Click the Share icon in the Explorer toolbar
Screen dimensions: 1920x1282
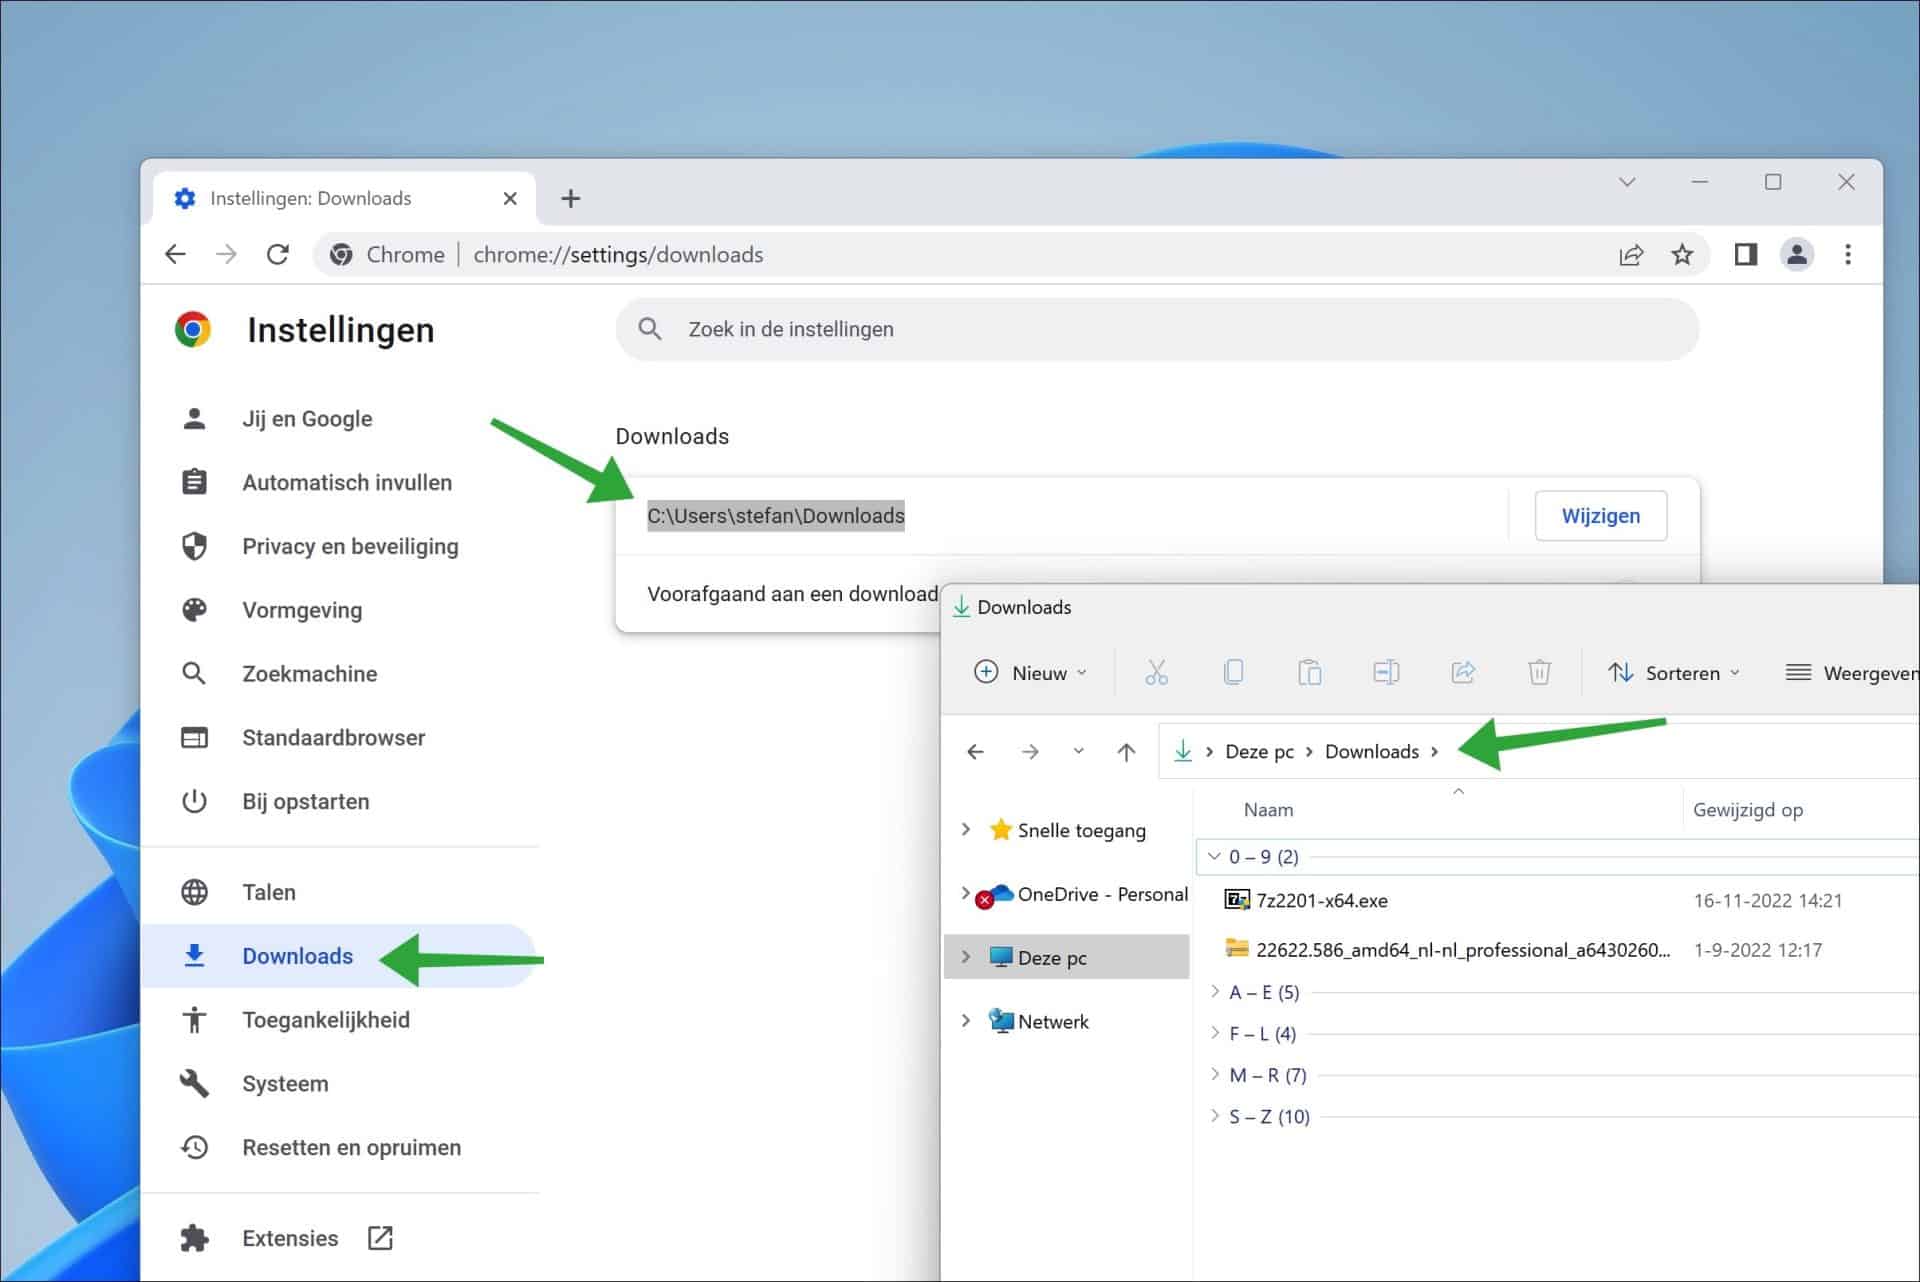1463,672
